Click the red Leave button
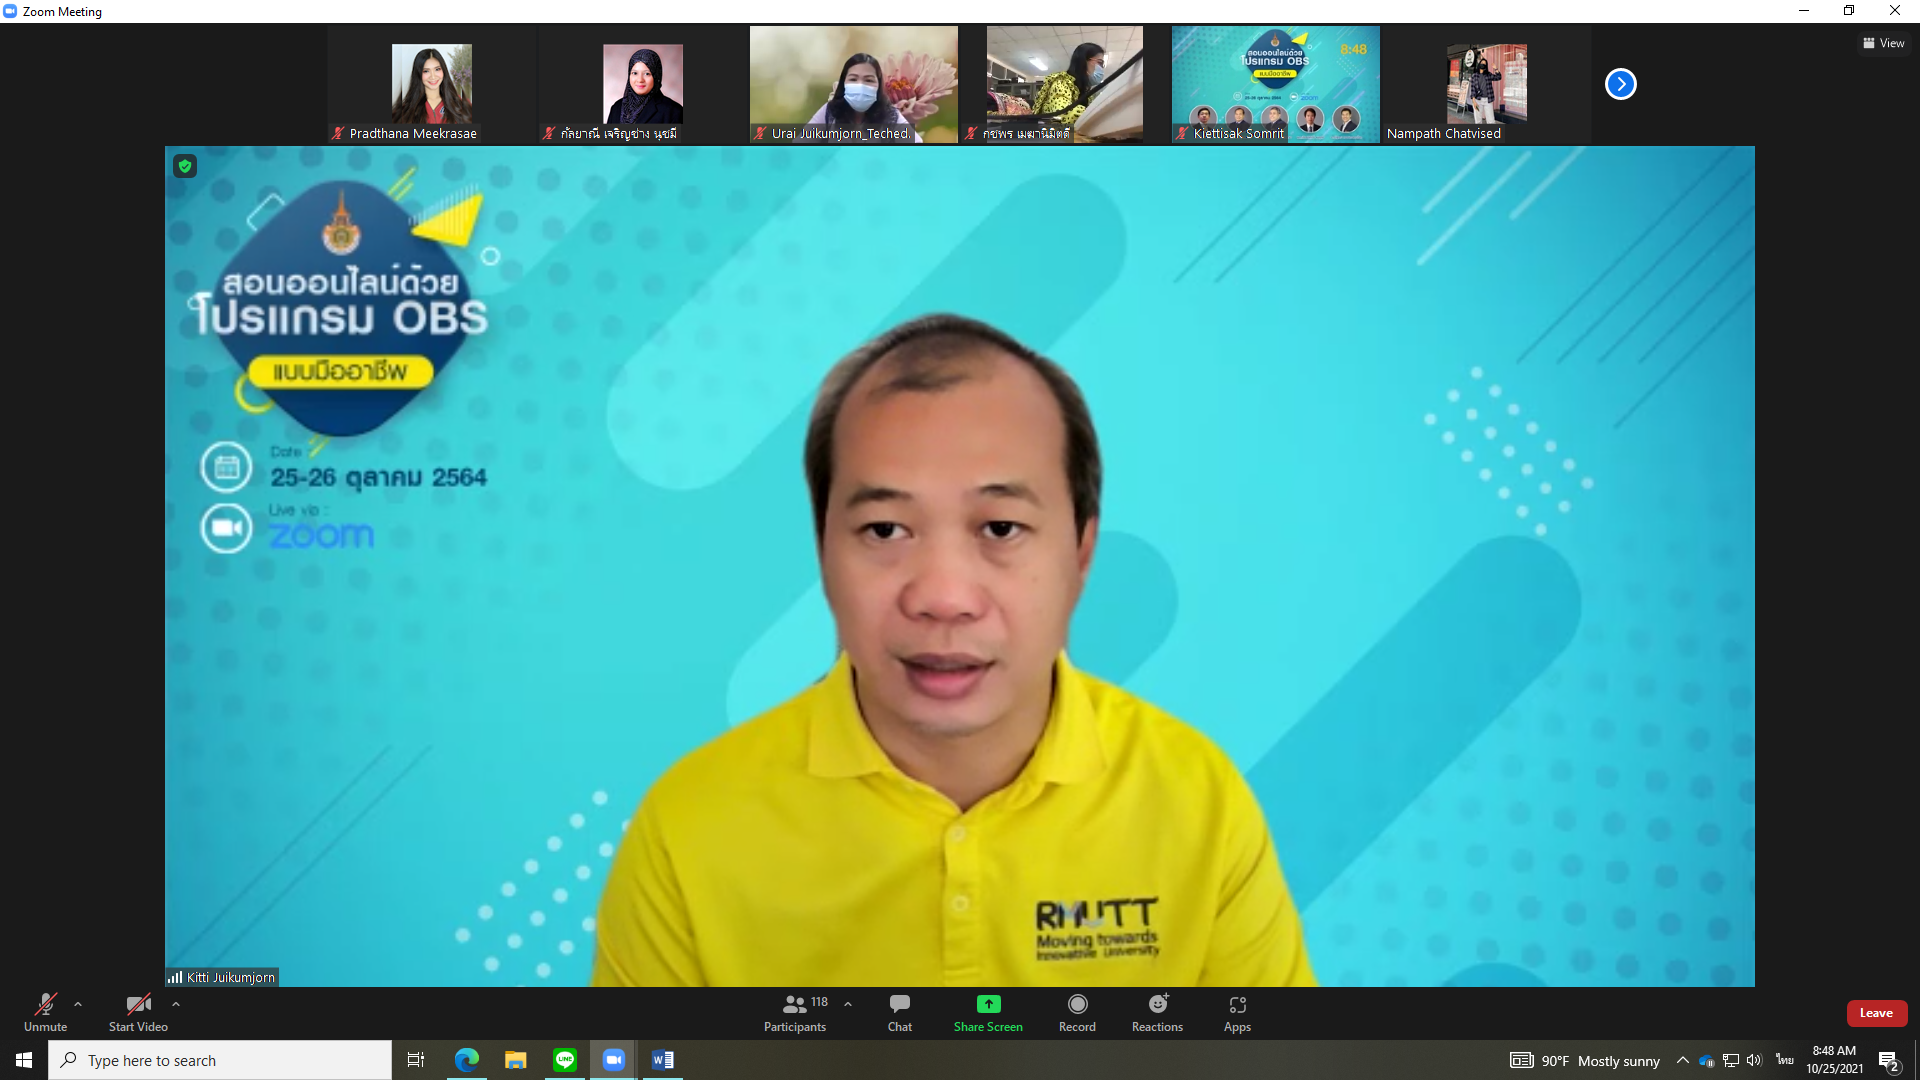 coord(1876,1013)
